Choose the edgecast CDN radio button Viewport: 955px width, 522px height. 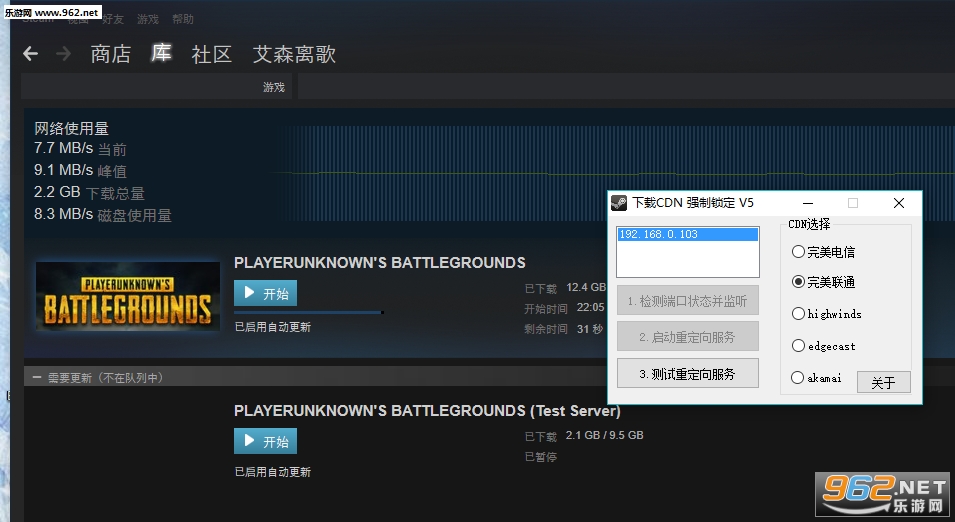tap(823, 346)
